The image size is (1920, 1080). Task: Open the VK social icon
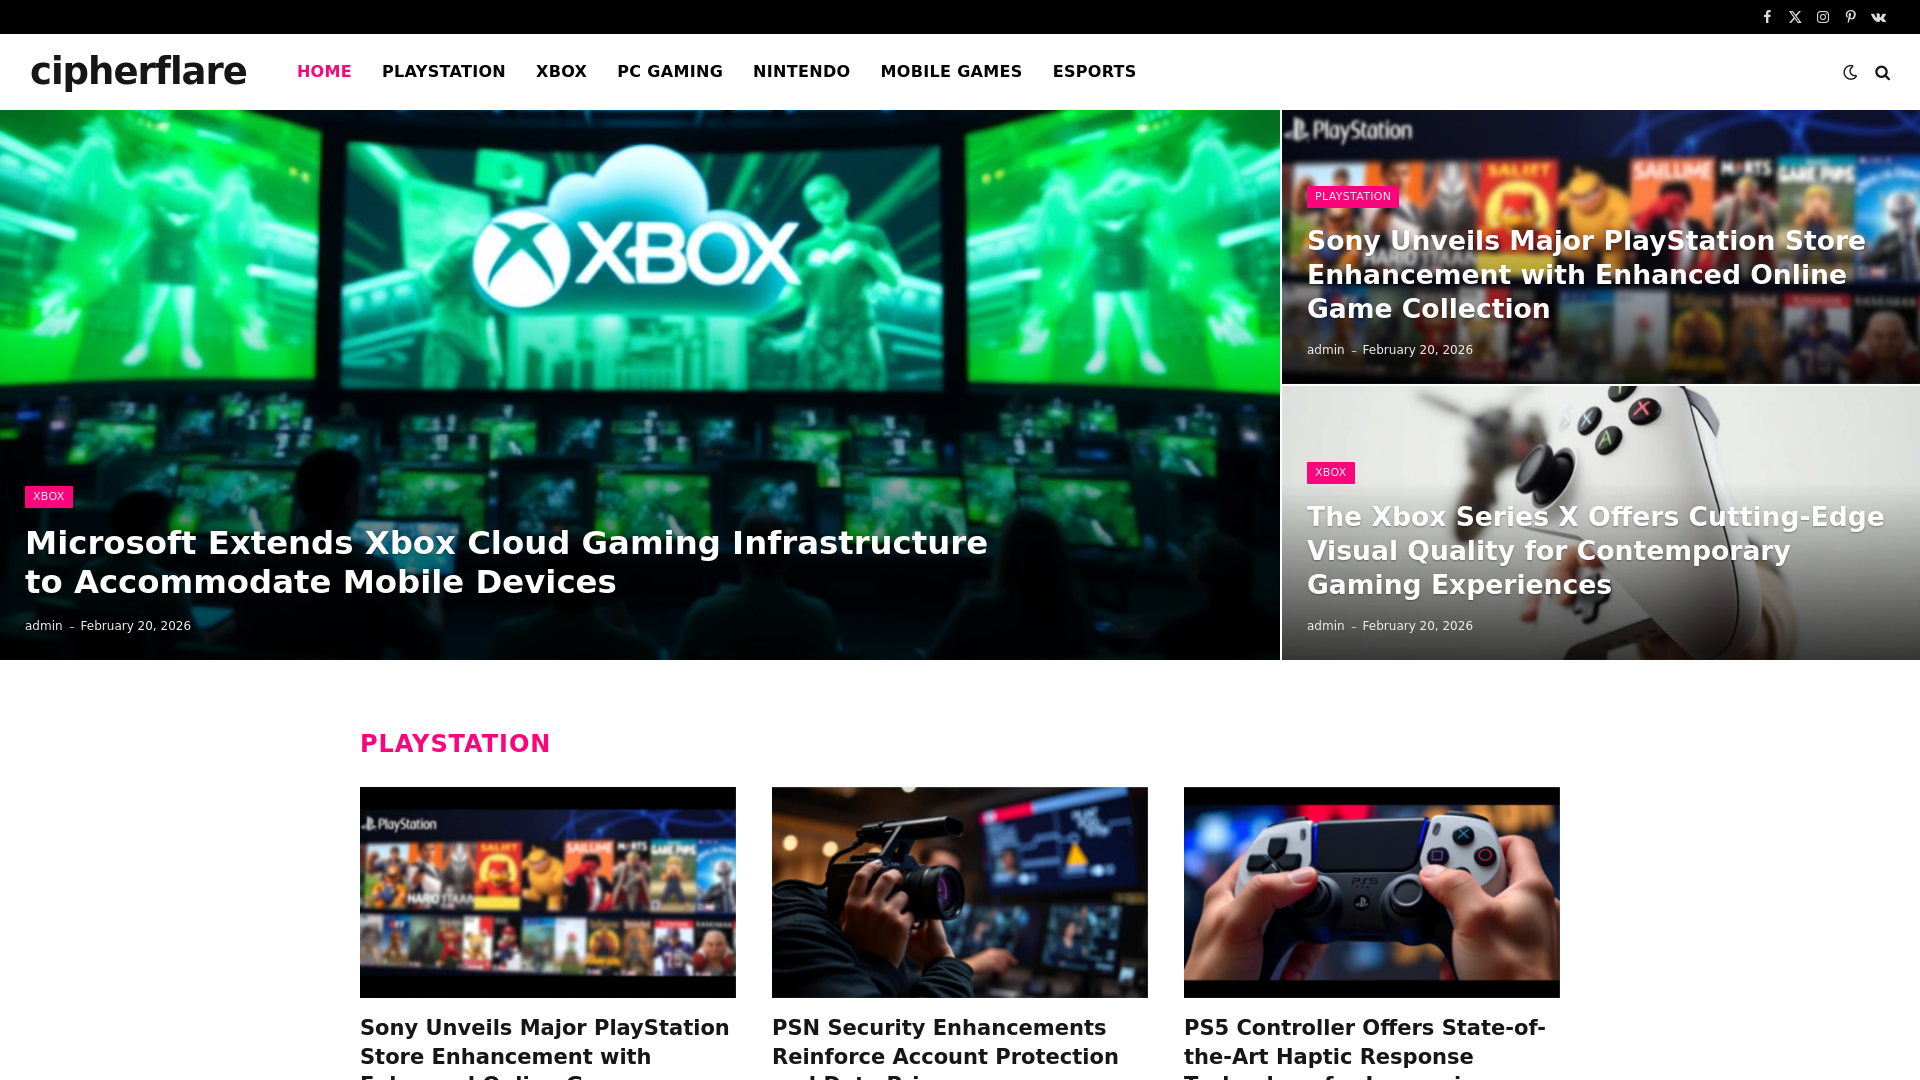(1878, 17)
